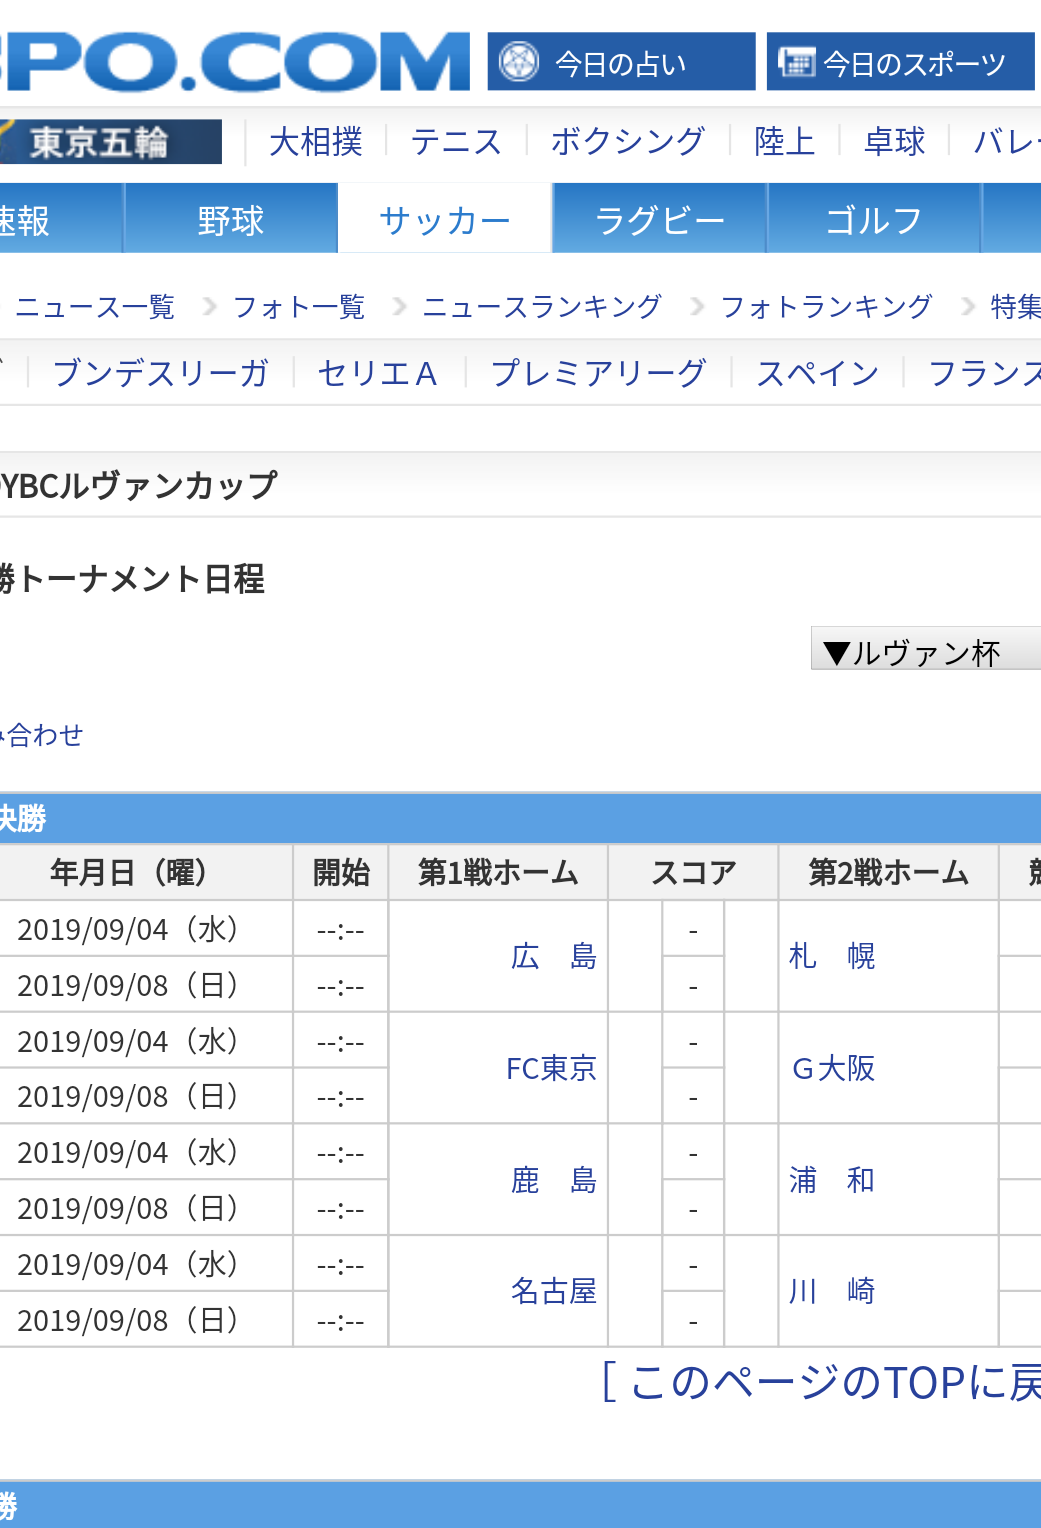
Task: Go to 卓球 section
Action: (x=895, y=142)
